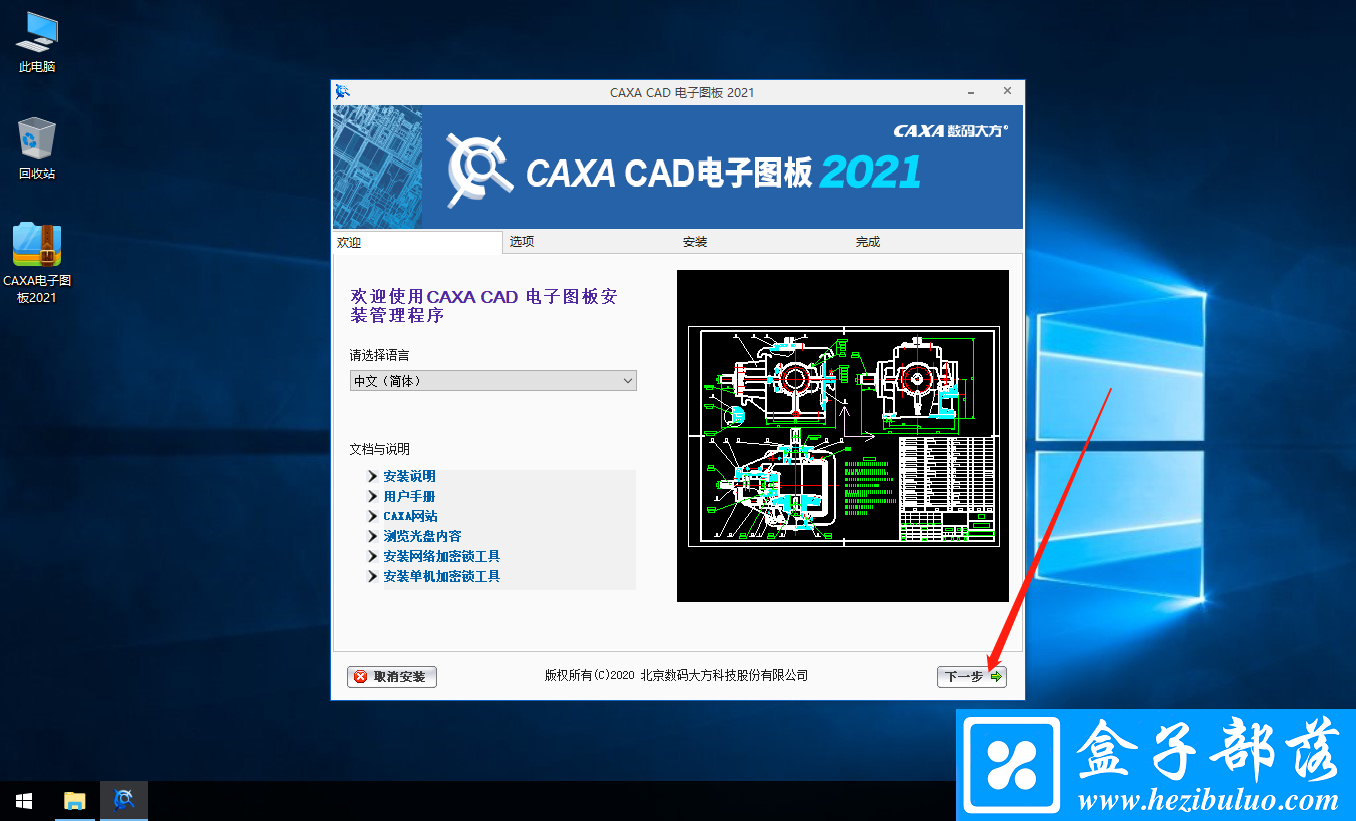The width and height of the screenshot is (1356, 821).
Task: Open the 请选择语言 language dropdown
Action: point(492,380)
